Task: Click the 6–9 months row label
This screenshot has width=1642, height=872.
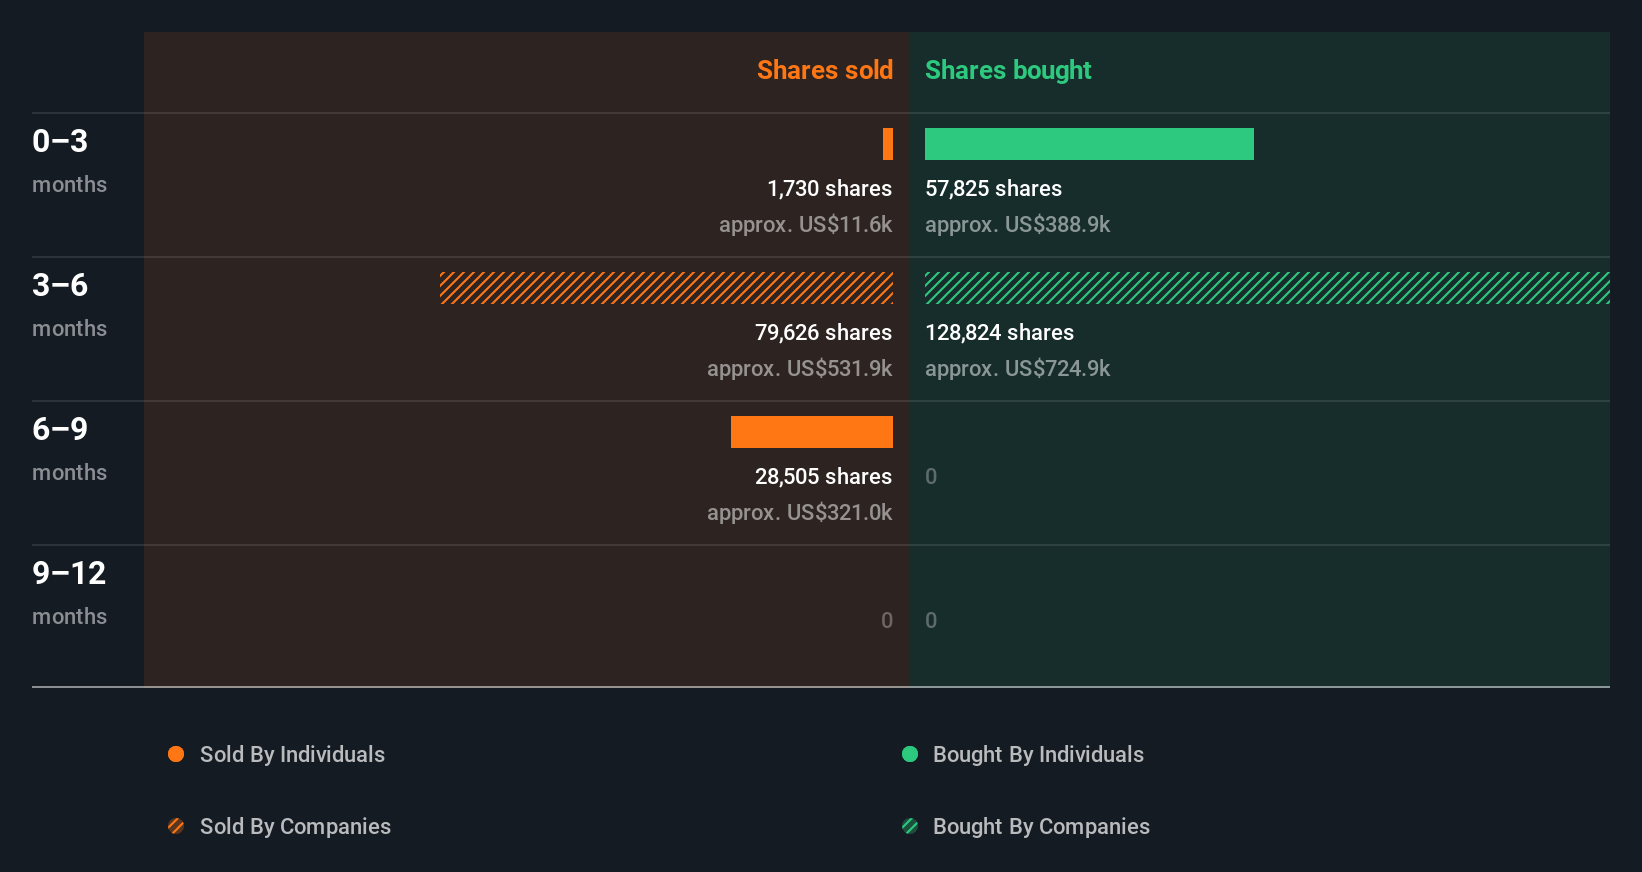Action: pos(69,448)
